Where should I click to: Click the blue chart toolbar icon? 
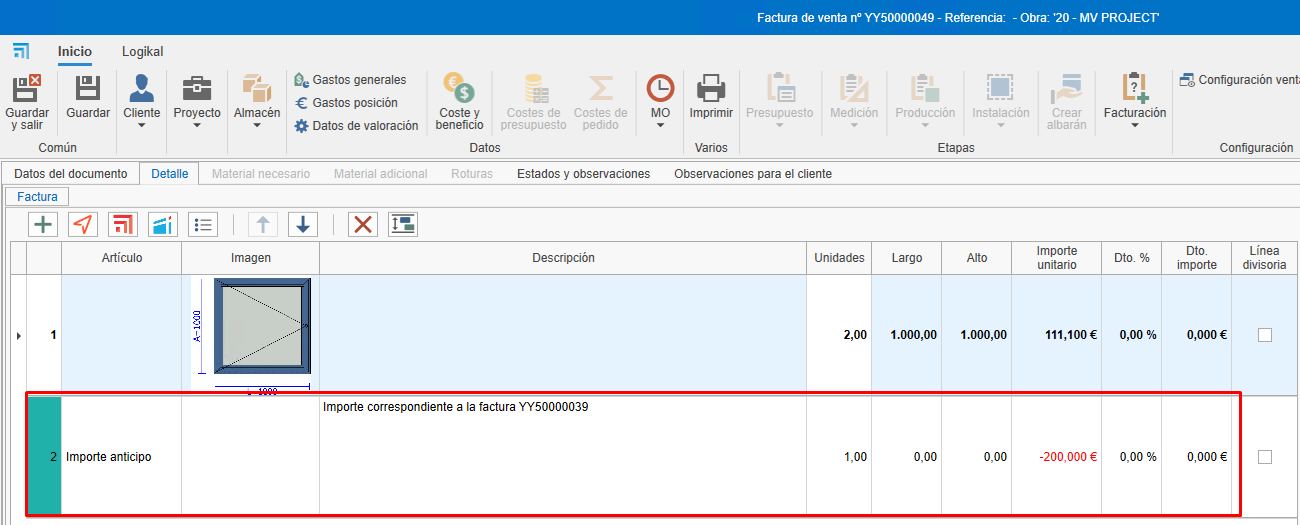pos(162,224)
